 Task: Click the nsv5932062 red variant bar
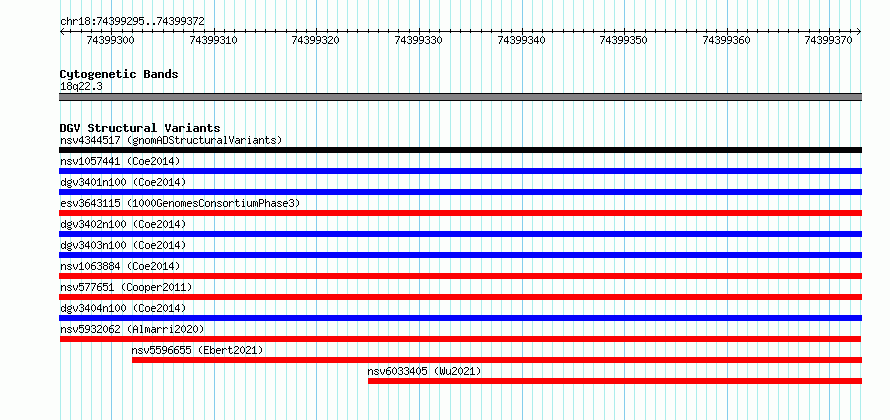460,339
